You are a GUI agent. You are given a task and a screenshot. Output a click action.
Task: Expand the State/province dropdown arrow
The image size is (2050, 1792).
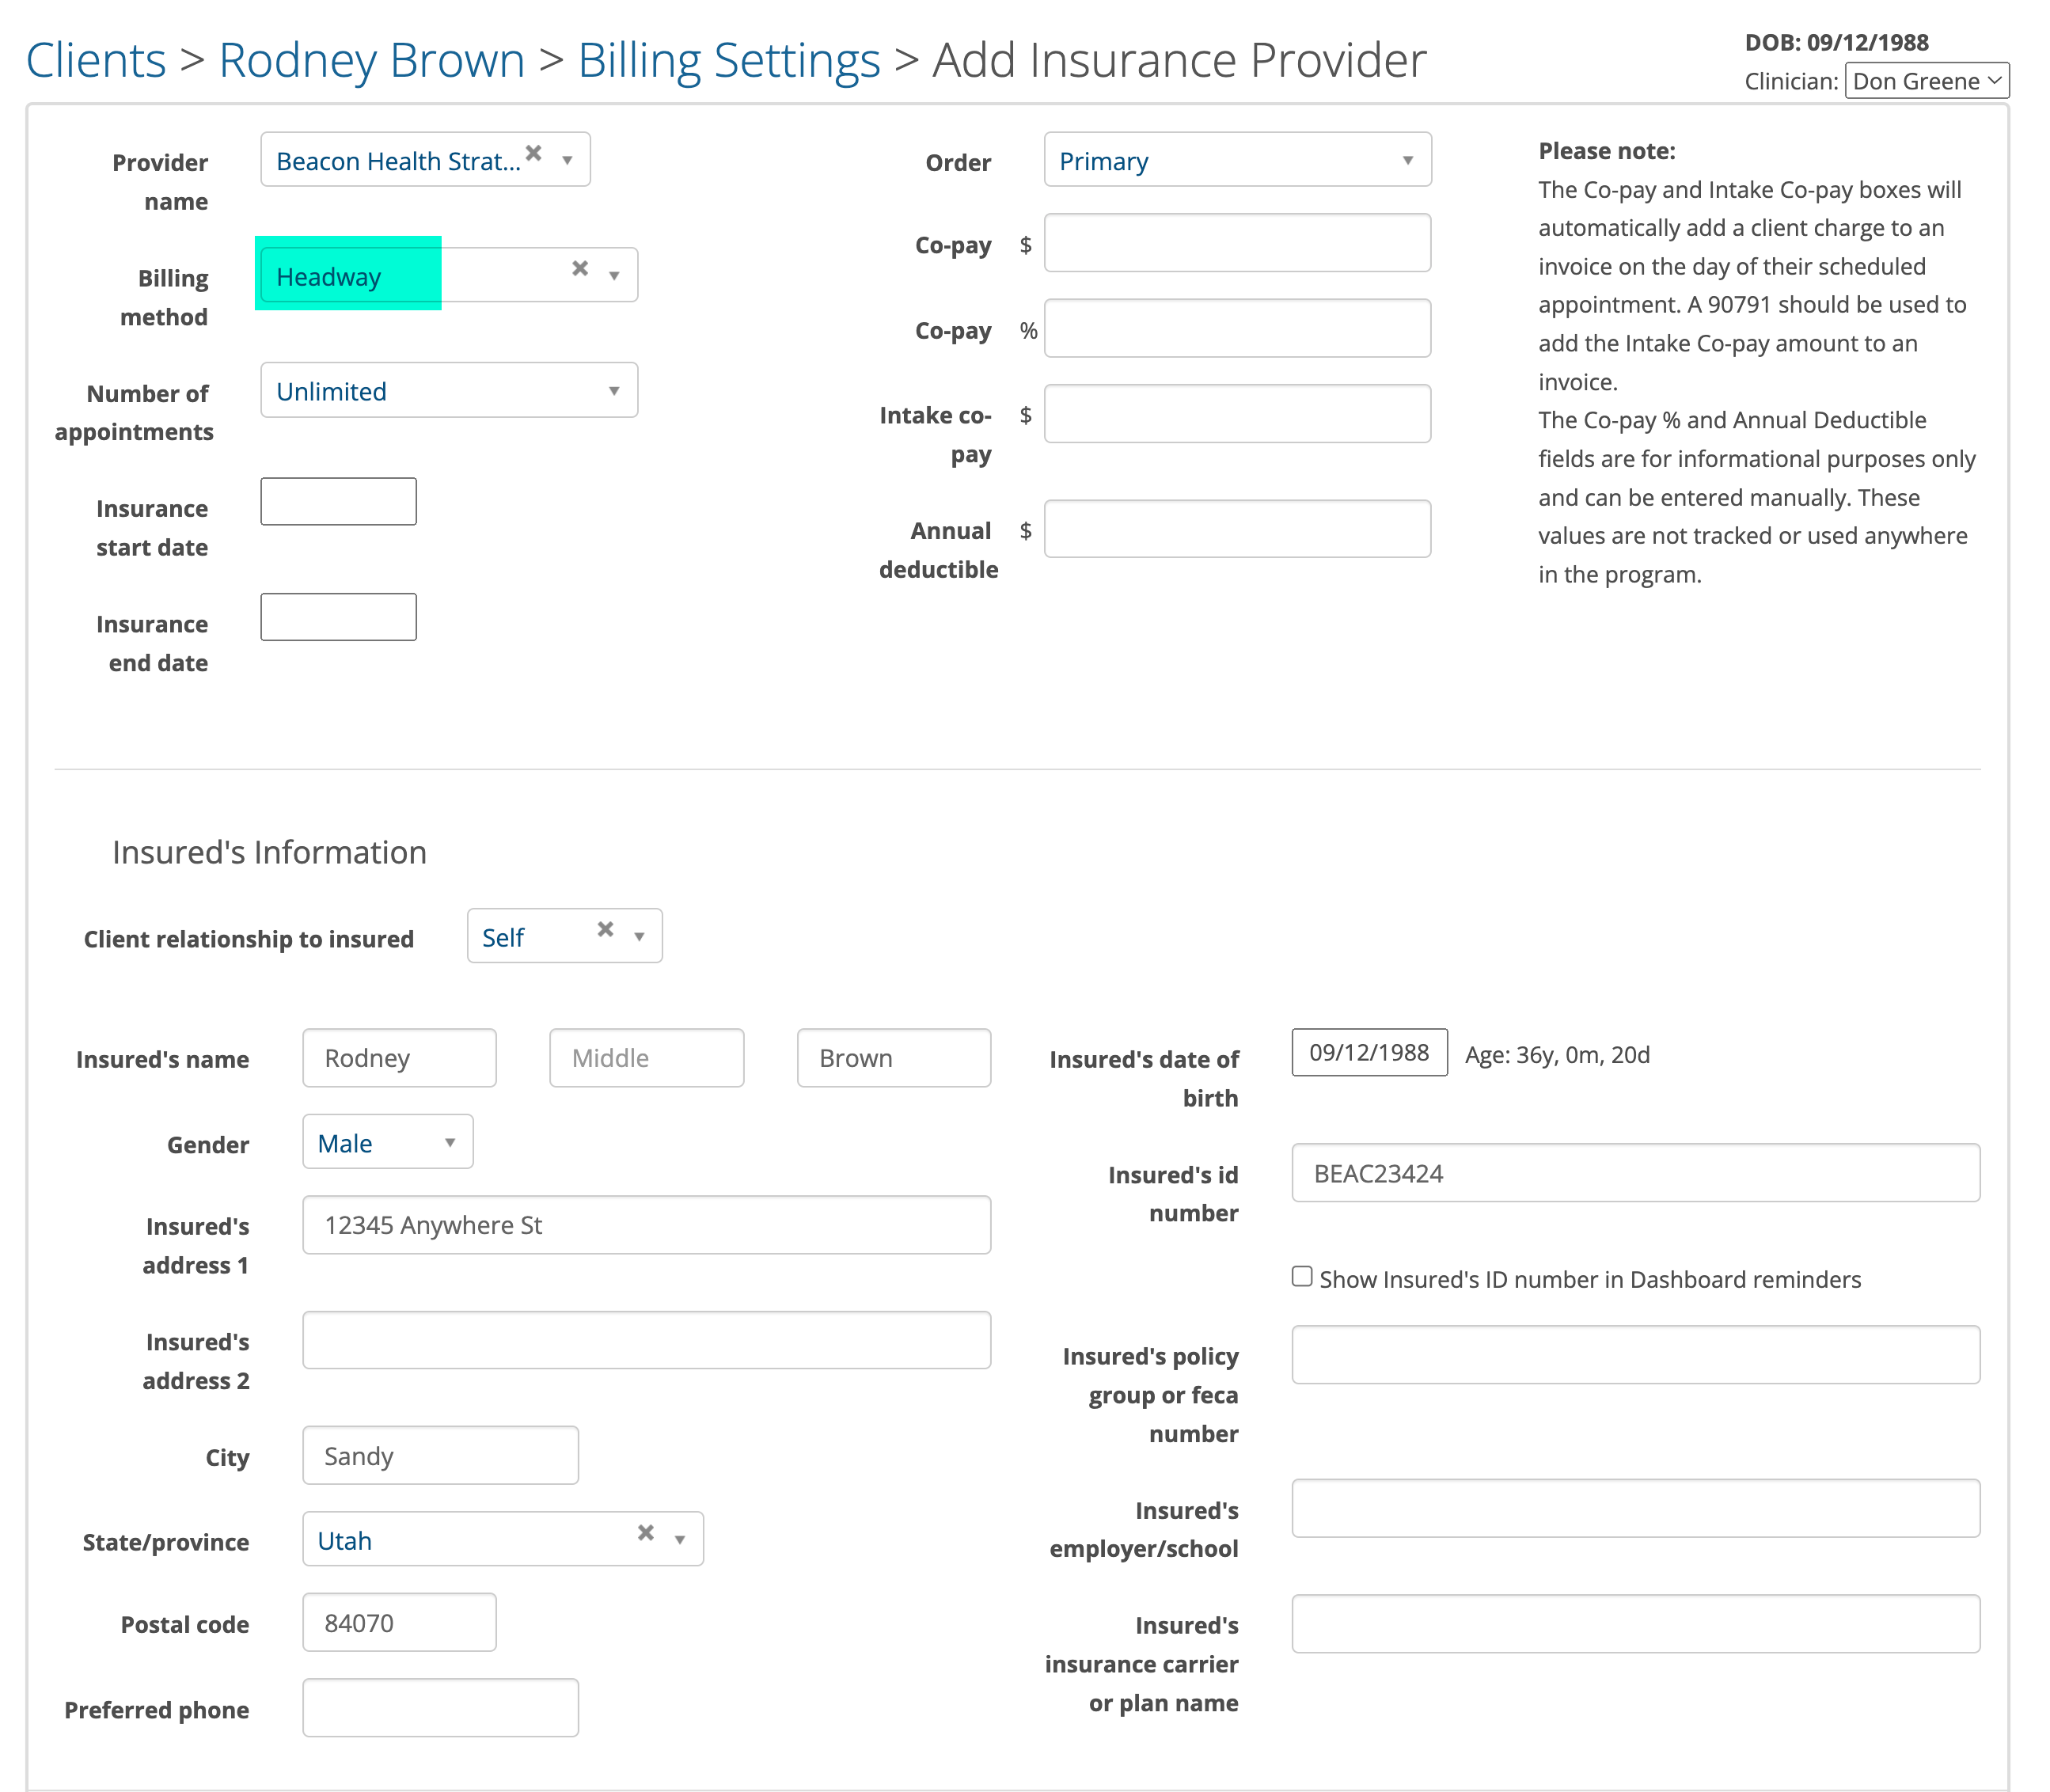coord(680,1540)
